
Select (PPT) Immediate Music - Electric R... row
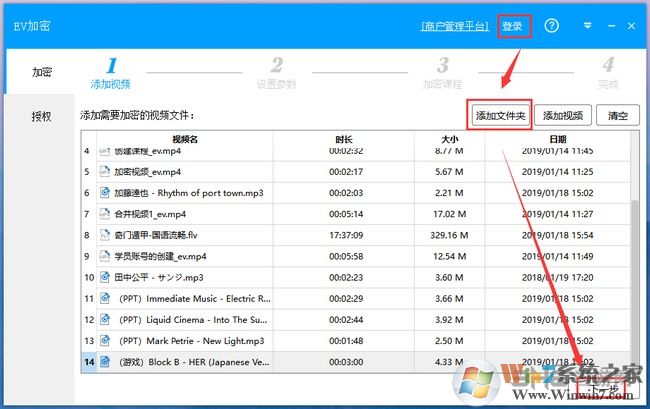click(x=195, y=298)
